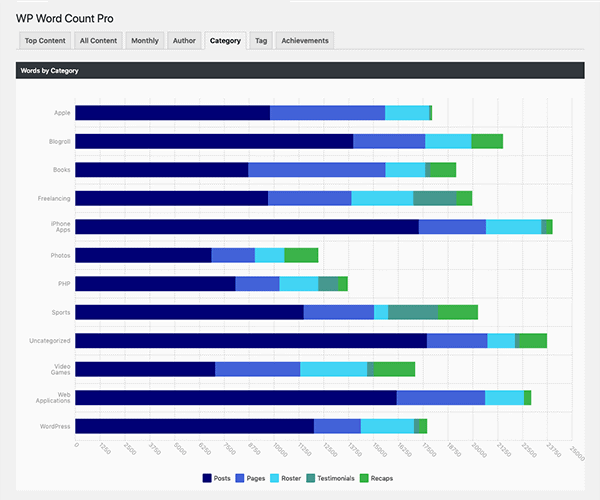The height and width of the screenshot is (500, 600).
Task: Click the Testimonials segment of Sports bar
Action: click(x=413, y=312)
